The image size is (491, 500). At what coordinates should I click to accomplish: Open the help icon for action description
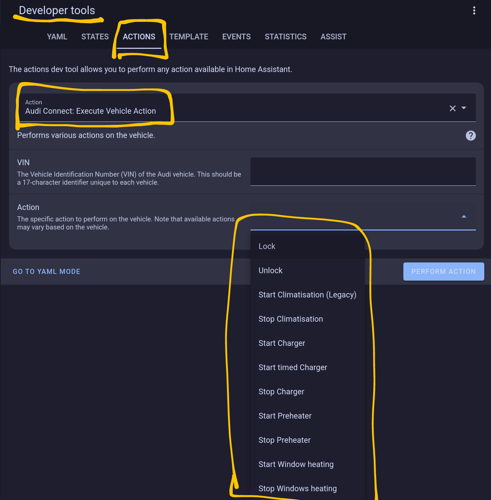coord(471,136)
